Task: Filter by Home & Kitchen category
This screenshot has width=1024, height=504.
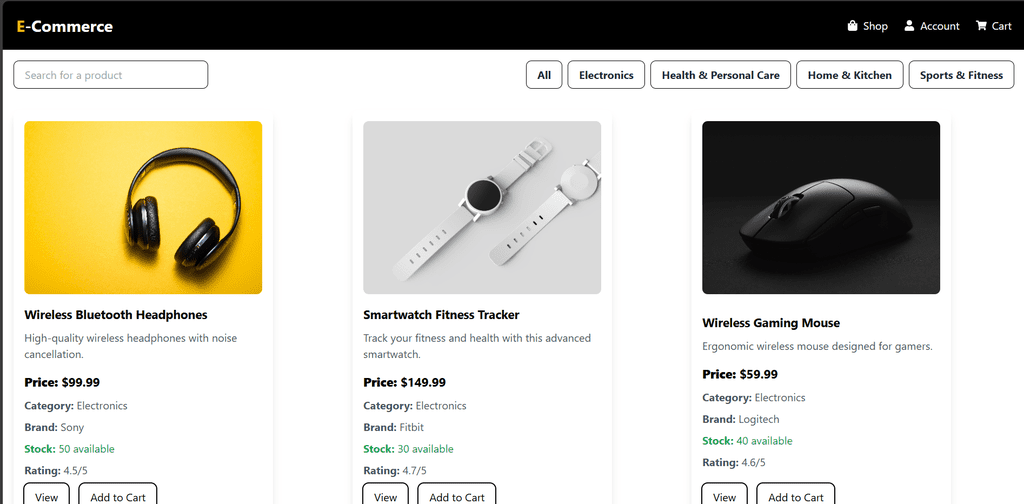Action: pos(849,75)
